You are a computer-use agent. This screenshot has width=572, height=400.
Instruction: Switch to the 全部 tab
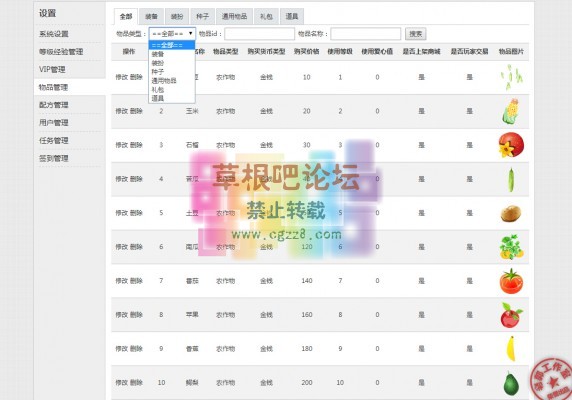(x=126, y=16)
